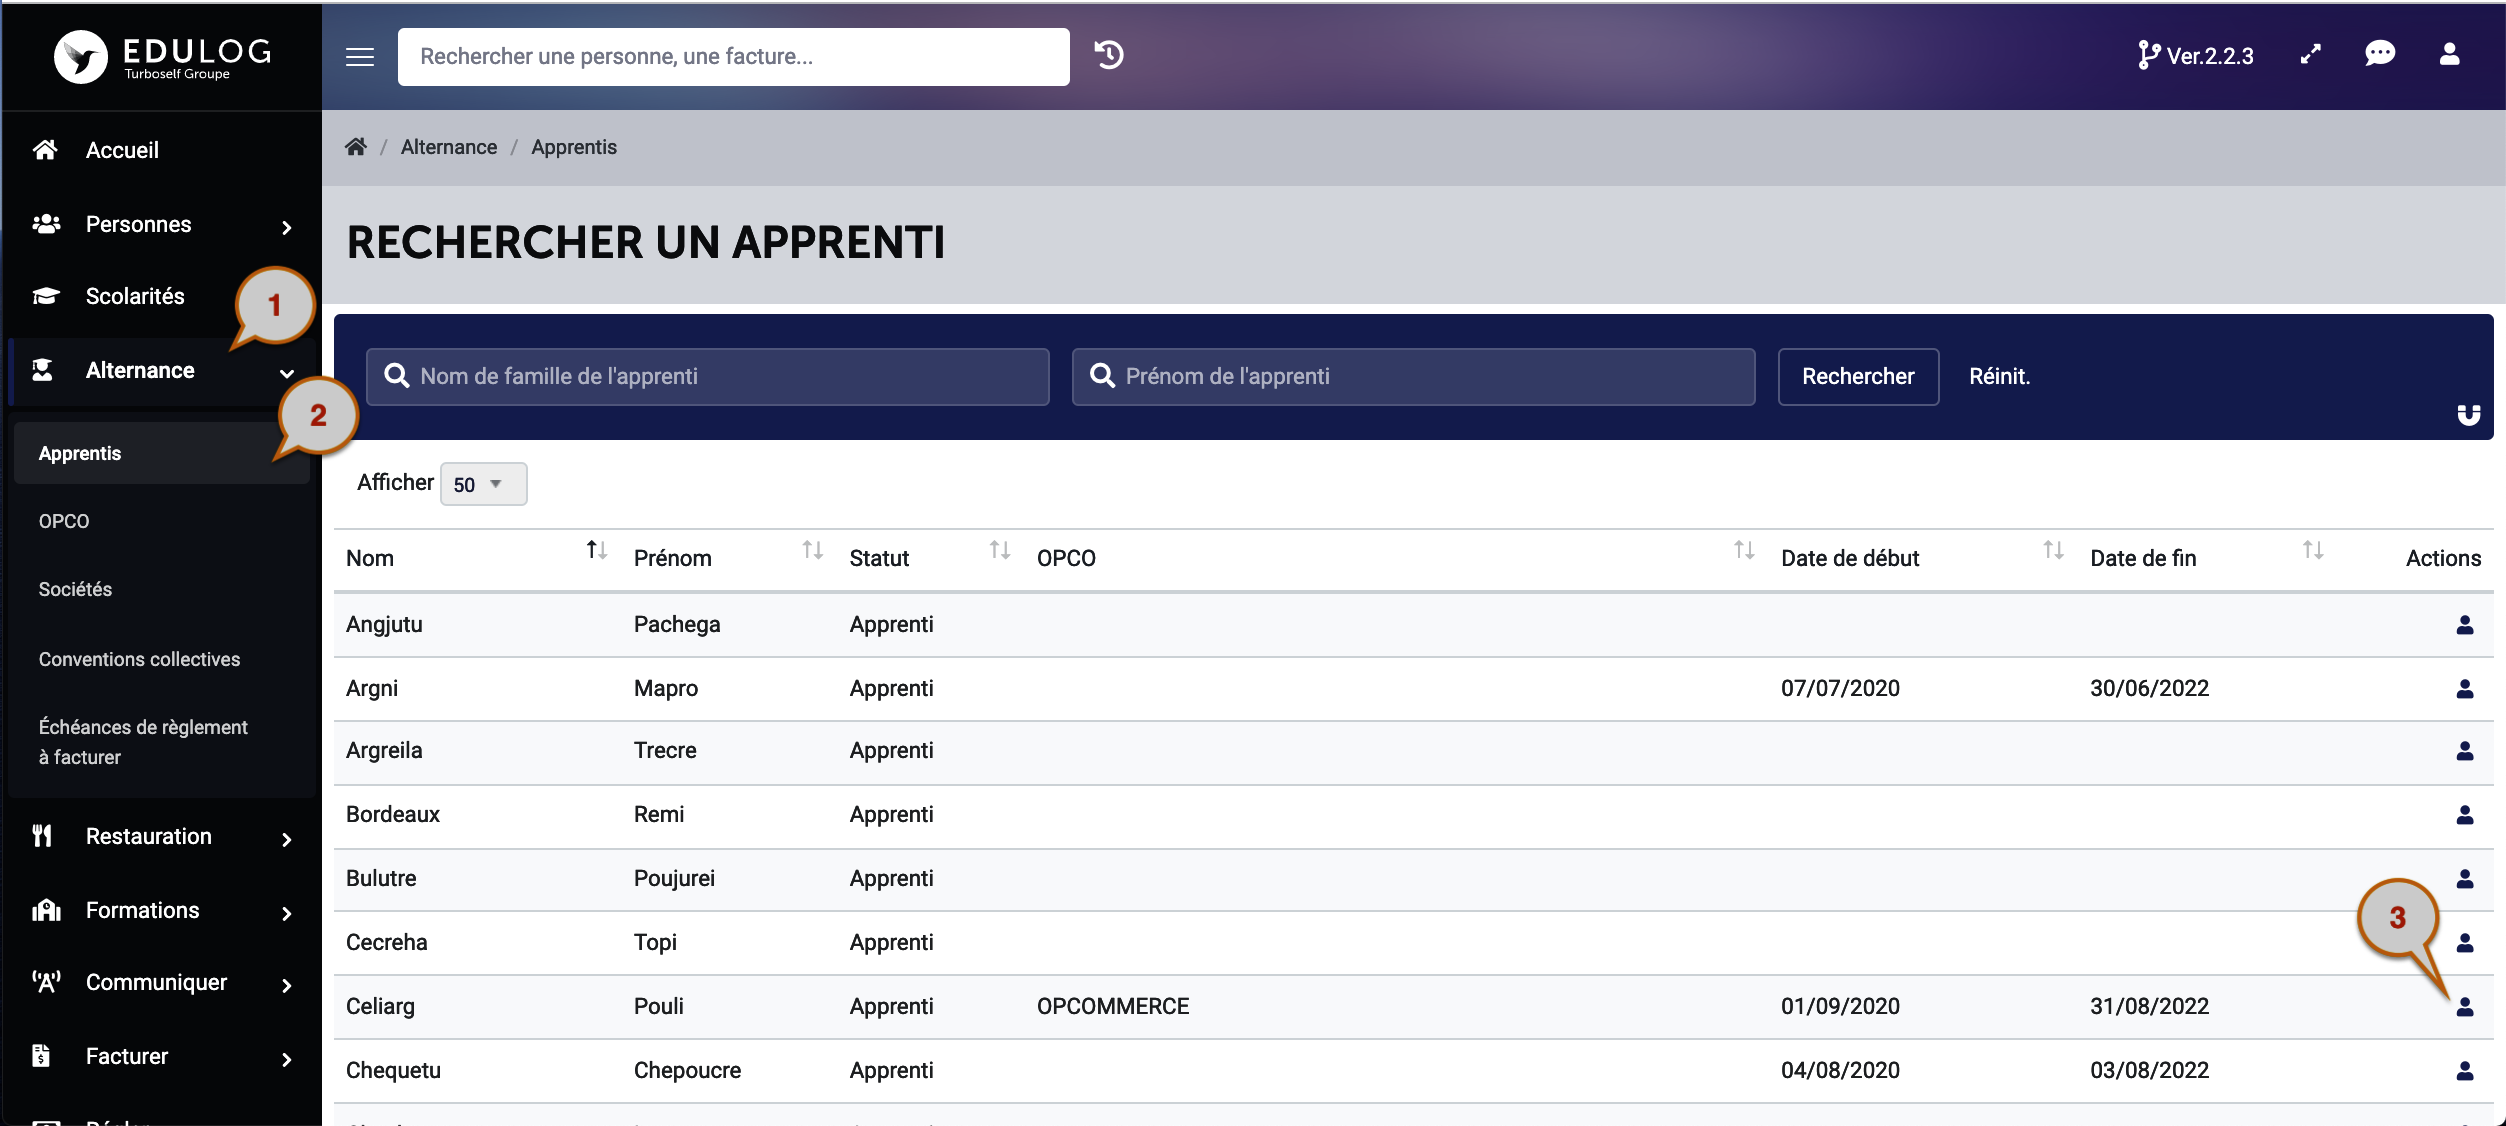Open profile icon for Angjutu row
The height and width of the screenshot is (1126, 2506).
(x=2465, y=625)
